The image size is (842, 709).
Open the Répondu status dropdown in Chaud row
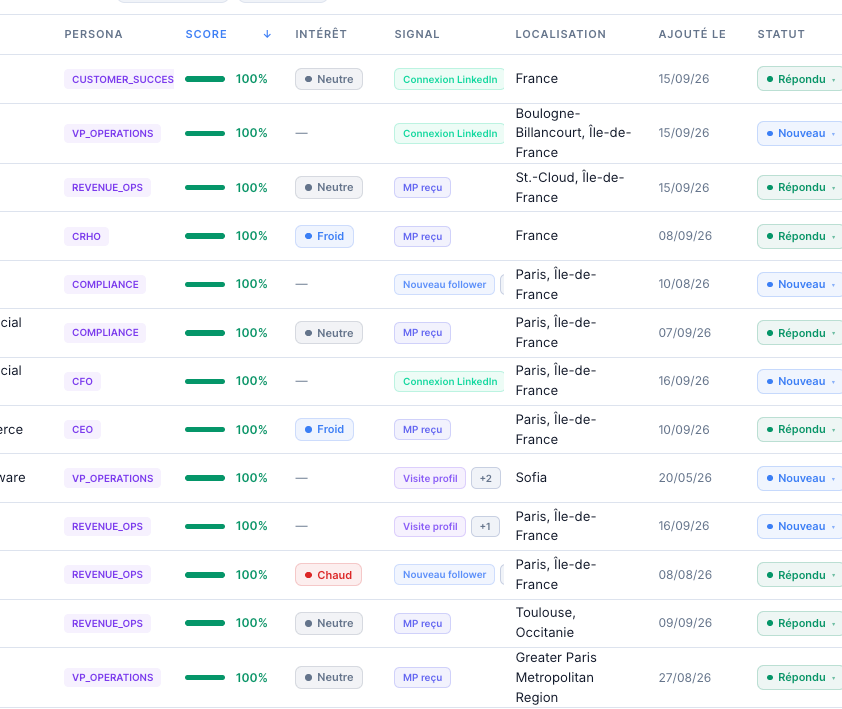(x=800, y=575)
